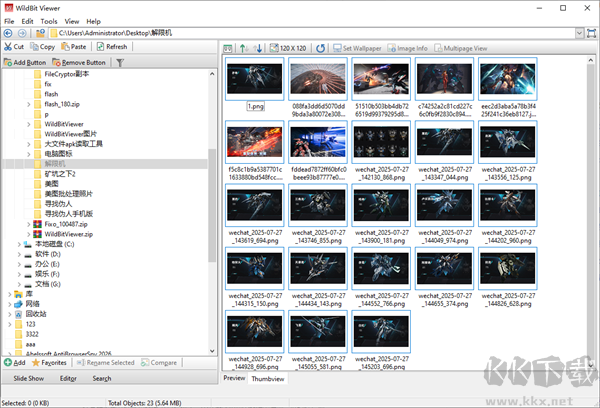Expand the 网络 network node
Screen dimensions: 600x408
point(10,304)
